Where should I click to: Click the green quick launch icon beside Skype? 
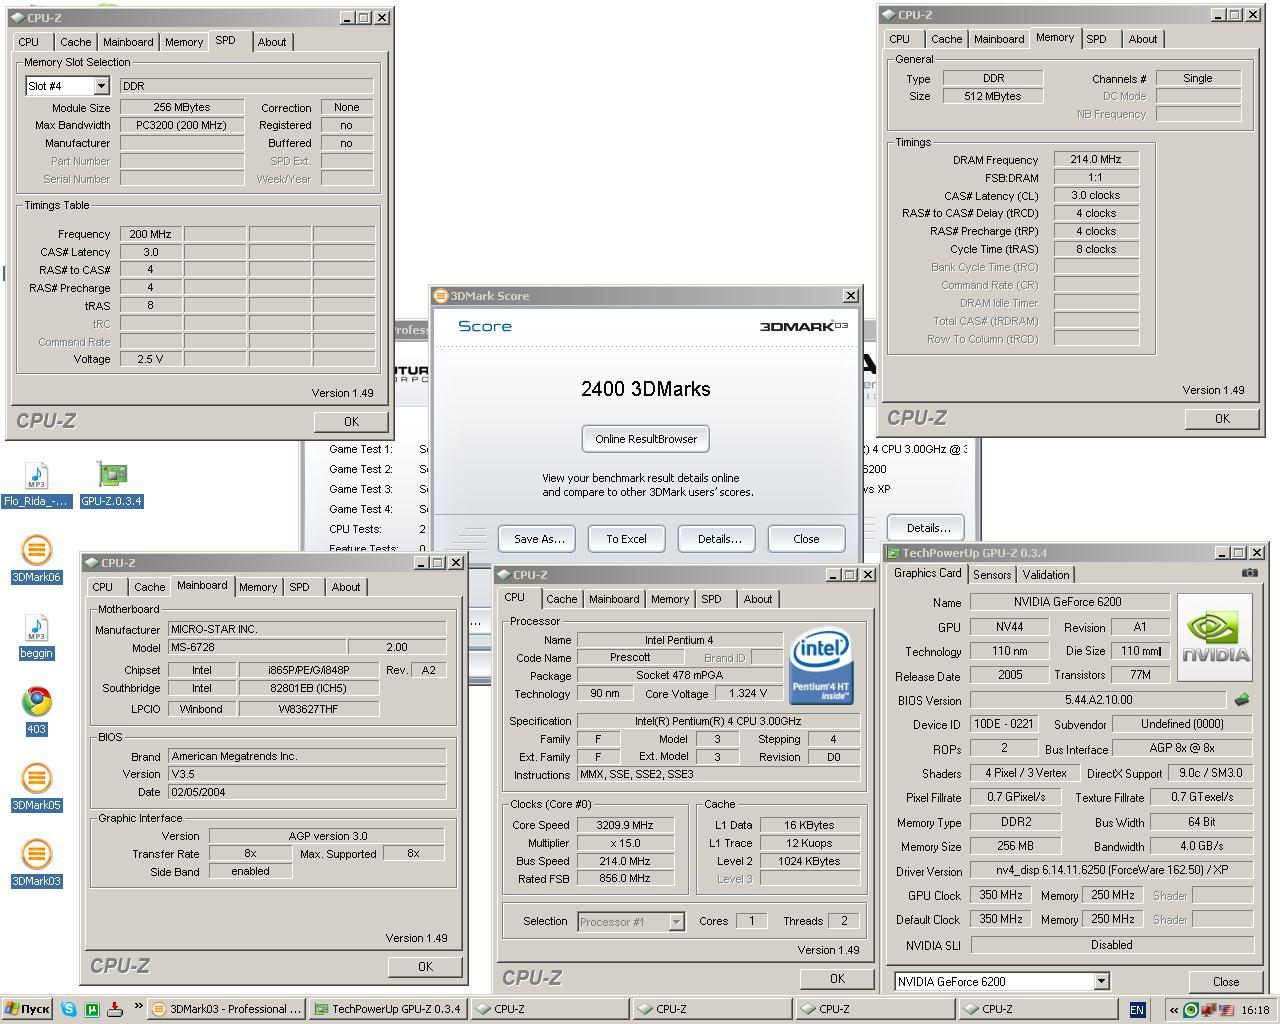coord(92,1009)
